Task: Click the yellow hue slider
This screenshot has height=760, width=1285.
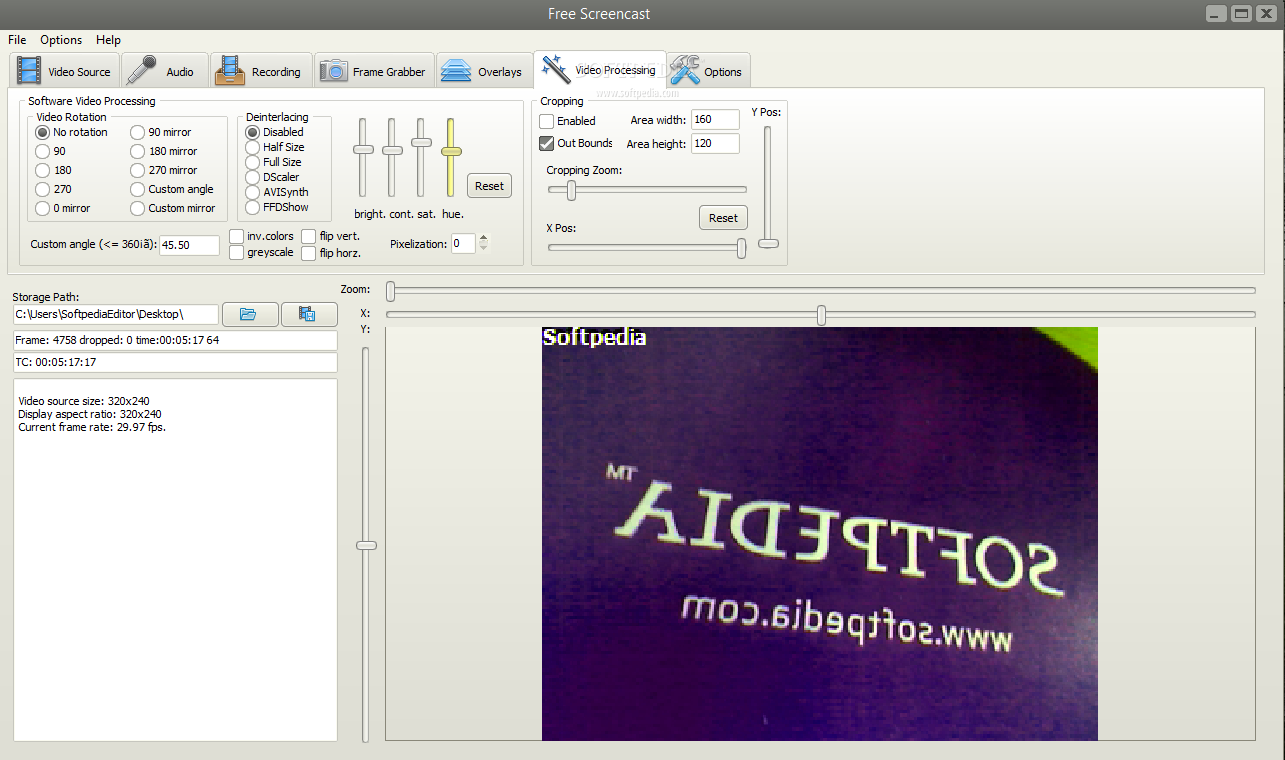Action: click(x=451, y=157)
